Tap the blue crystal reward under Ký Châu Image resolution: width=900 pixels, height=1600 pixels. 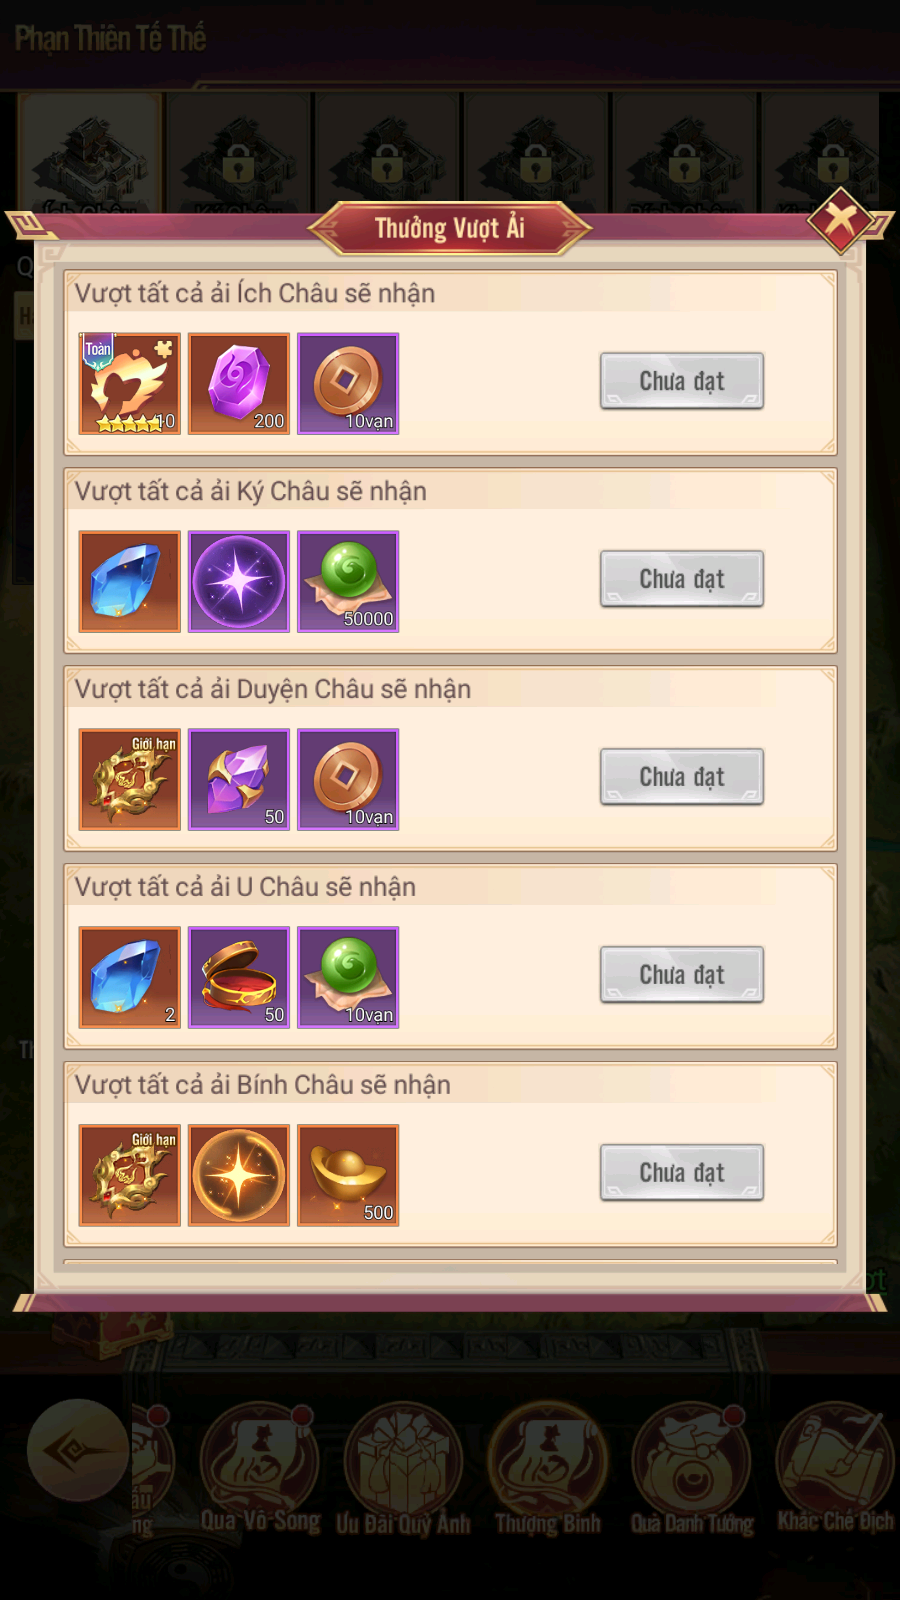[130, 582]
